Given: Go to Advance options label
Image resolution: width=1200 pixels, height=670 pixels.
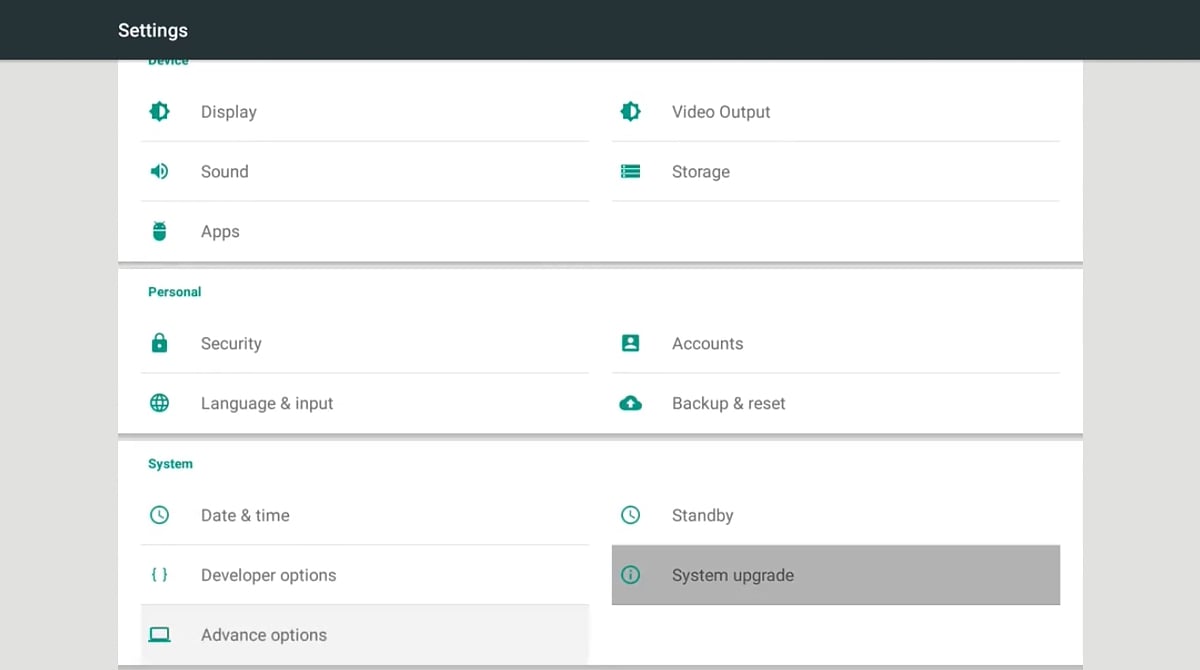Looking at the screenshot, I should pyautogui.click(x=264, y=635).
